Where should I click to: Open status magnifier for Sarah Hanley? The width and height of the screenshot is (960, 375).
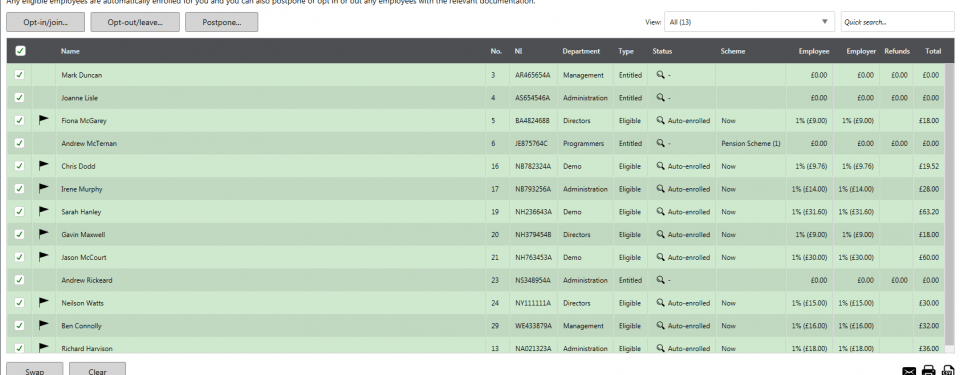click(x=661, y=212)
